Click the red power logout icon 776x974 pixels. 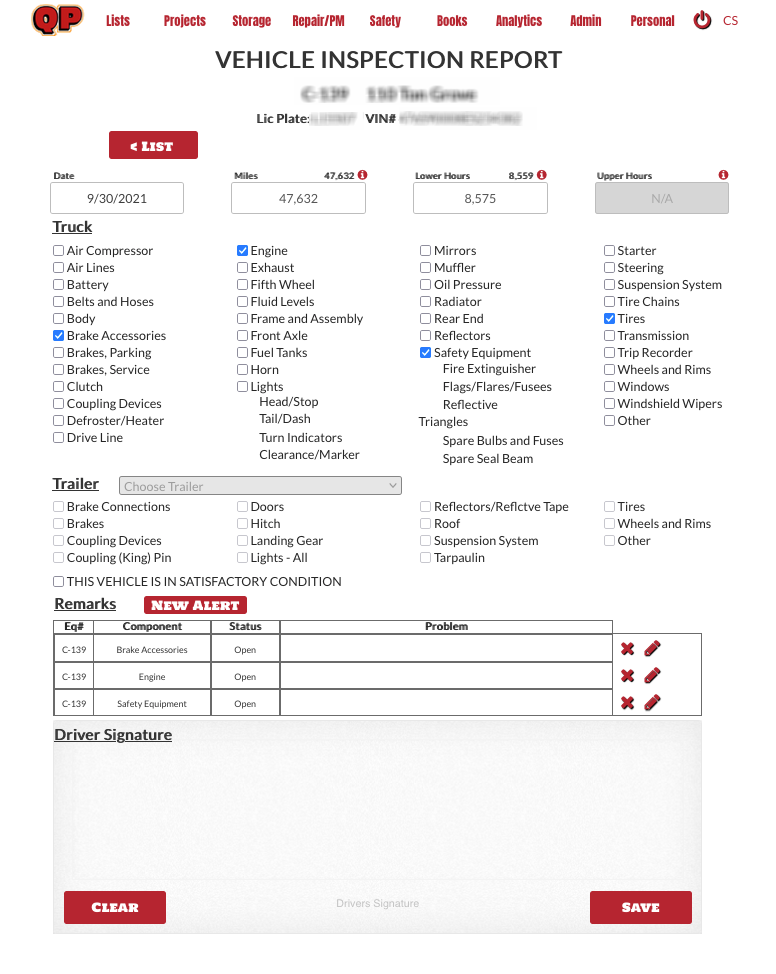click(x=702, y=20)
